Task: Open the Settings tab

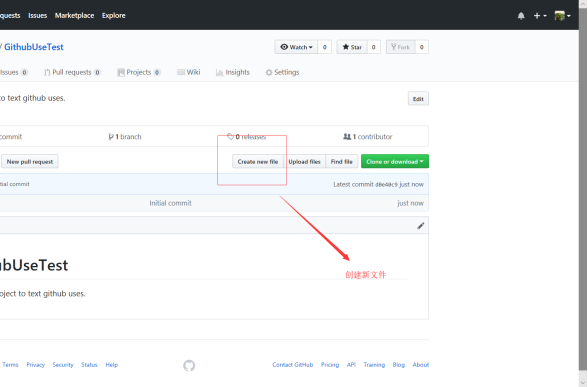Action: (x=282, y=72)
